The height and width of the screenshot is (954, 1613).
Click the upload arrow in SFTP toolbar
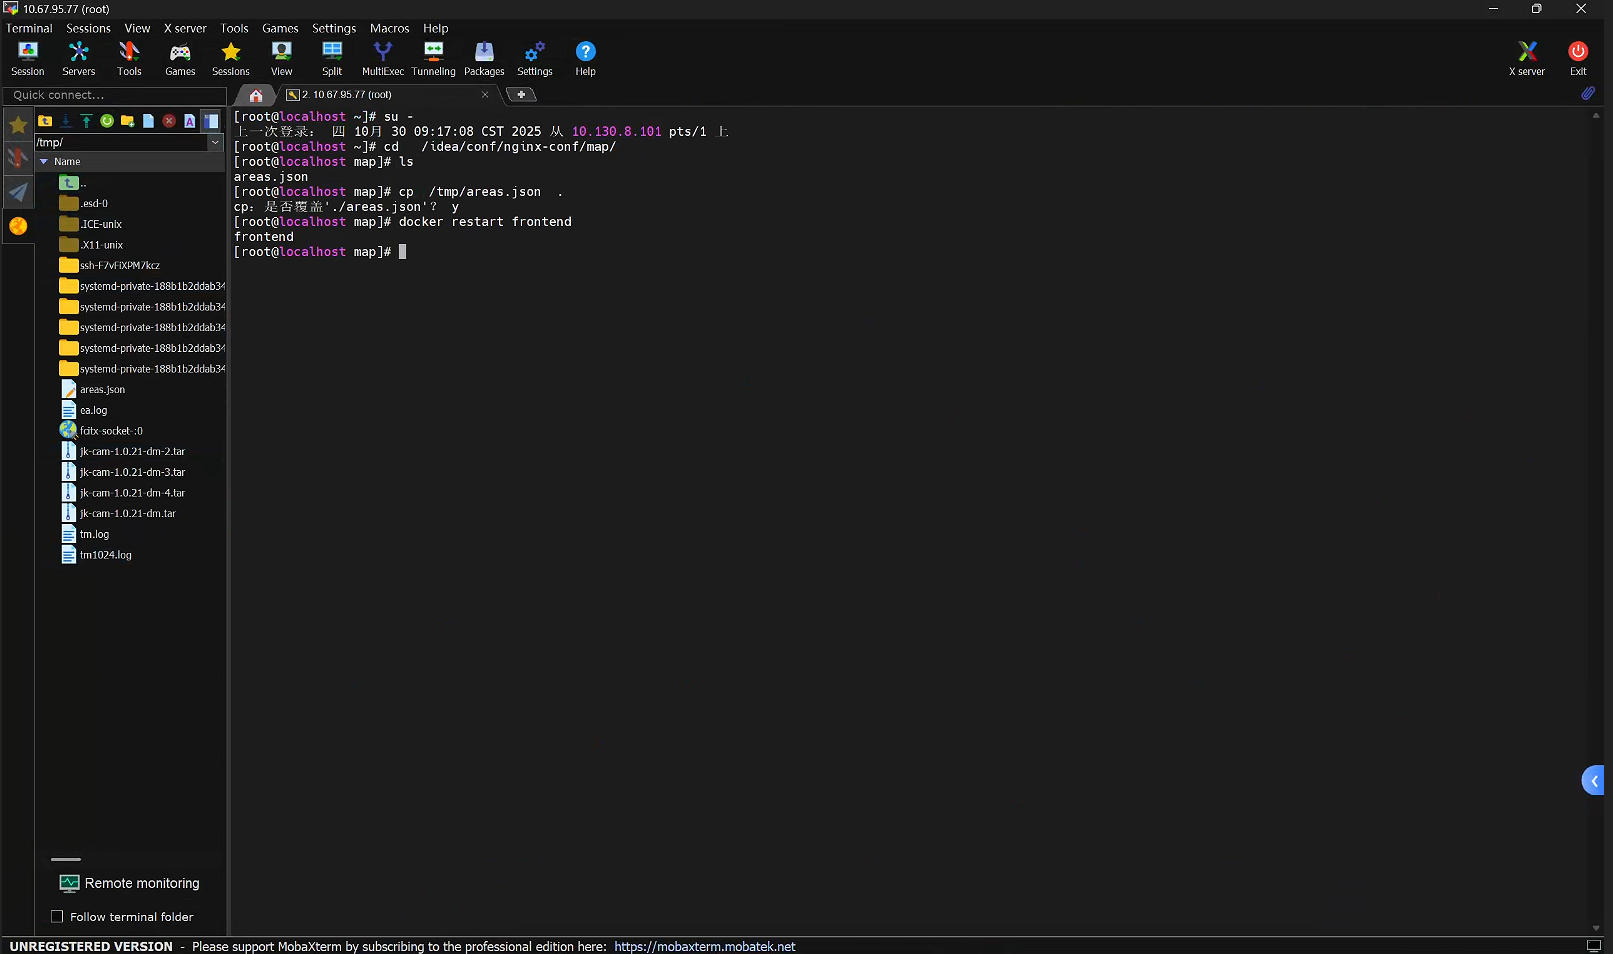click(86, 121)
